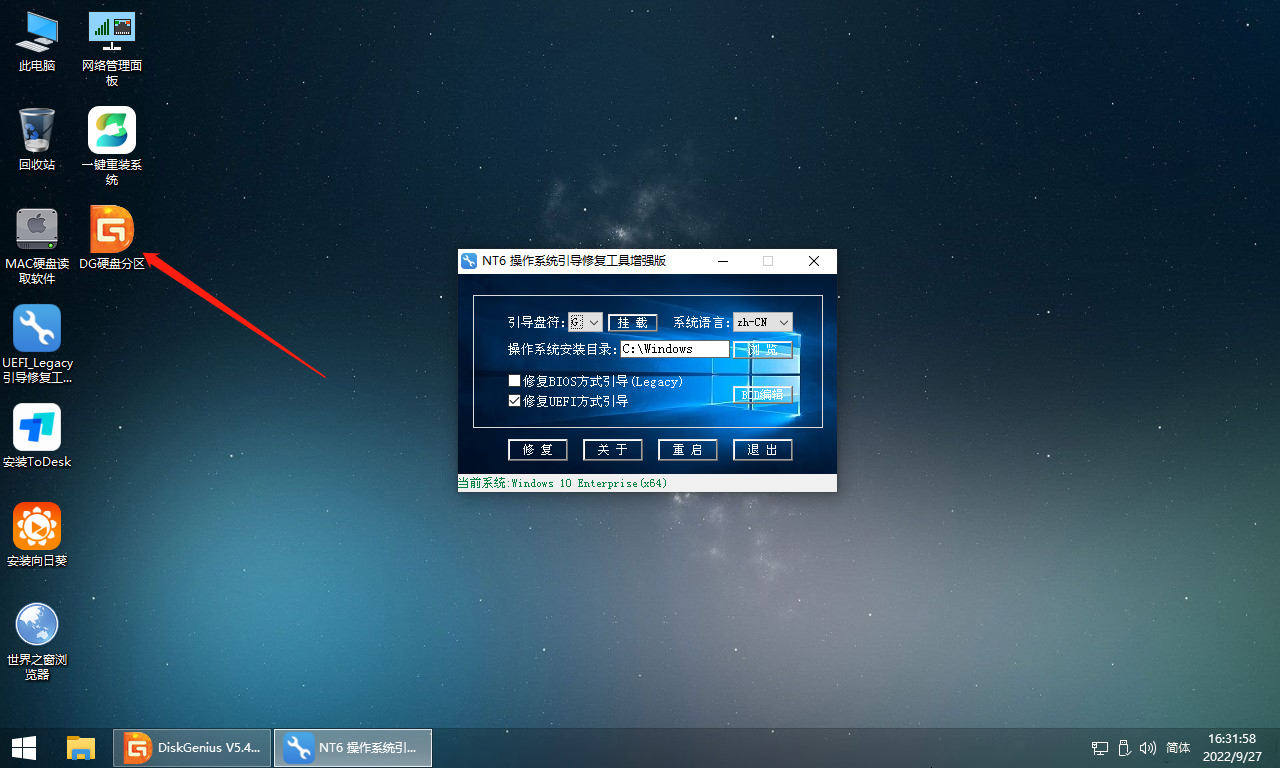Viewport: 1280px width, 768px height.
Task: Open the DG硬盘分区 desktop icon
Action: pos(112,230)
